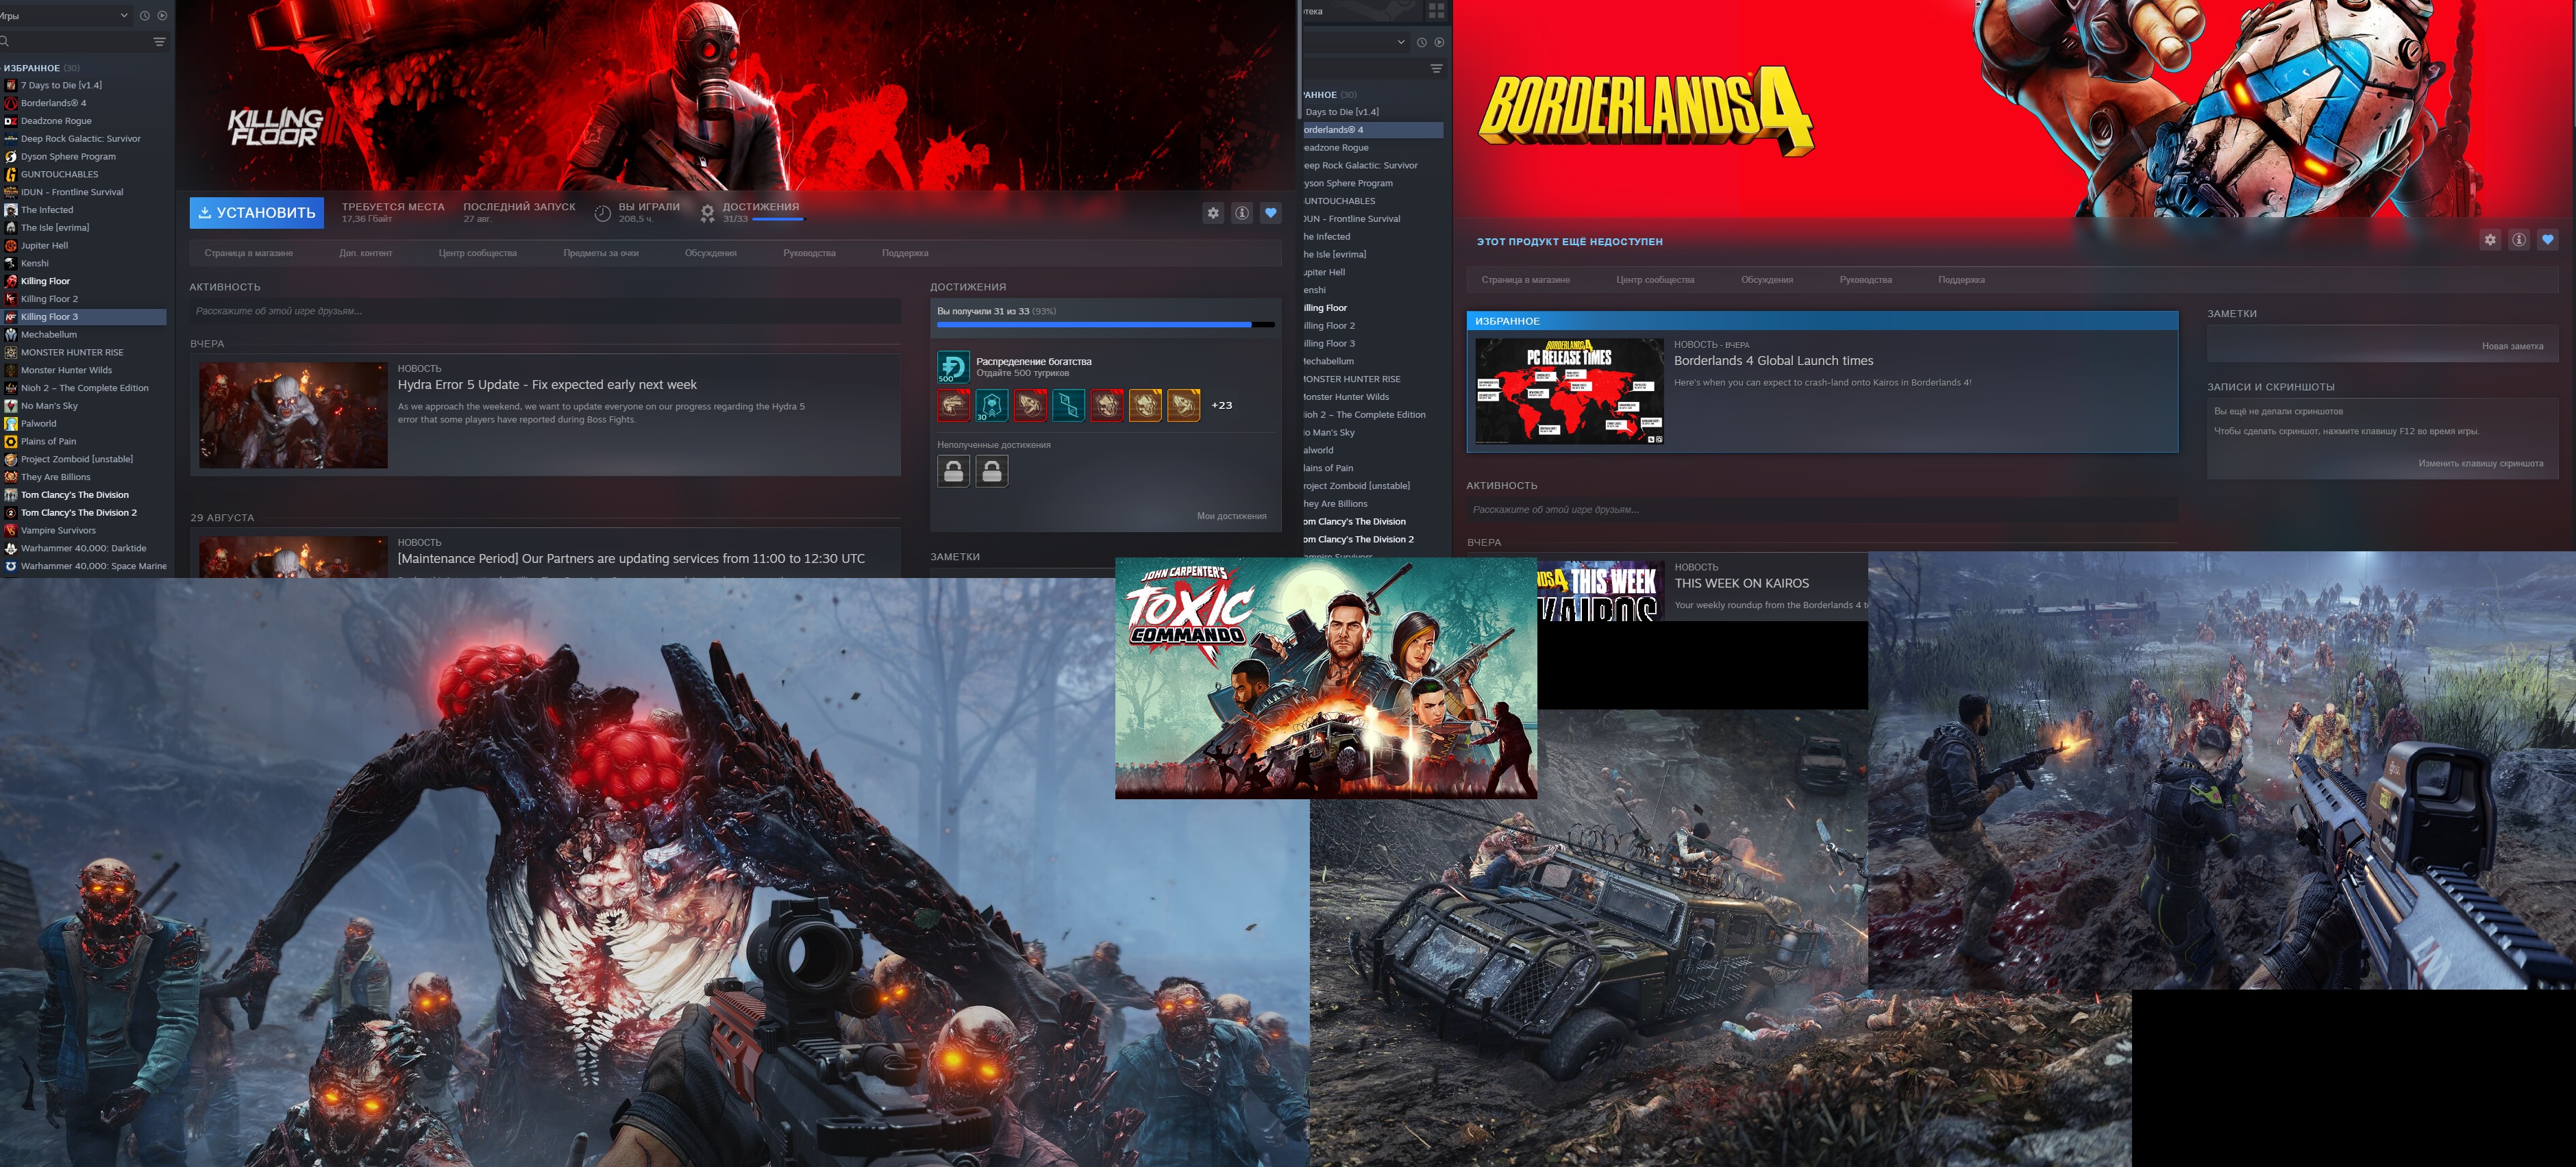Click Wealth Distribution achievement icon

tap(953, 367)
